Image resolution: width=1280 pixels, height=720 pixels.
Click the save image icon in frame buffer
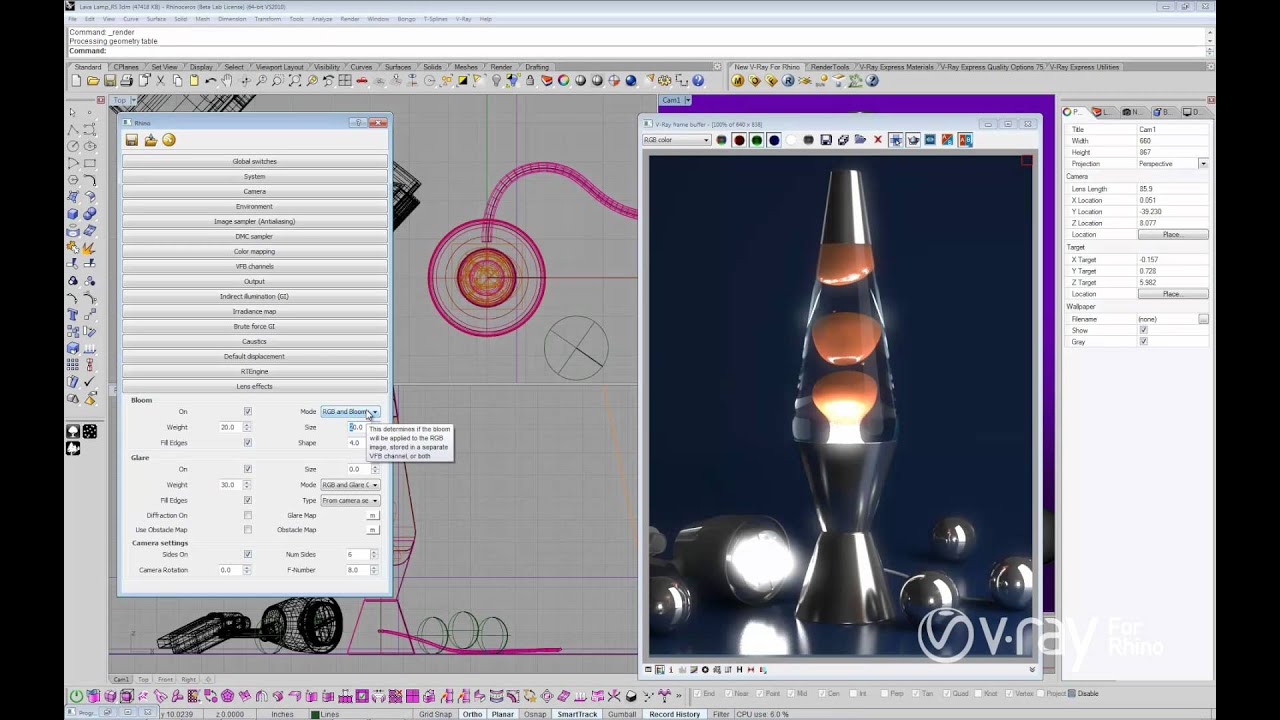pyautogui.click(x=826, y=140)
